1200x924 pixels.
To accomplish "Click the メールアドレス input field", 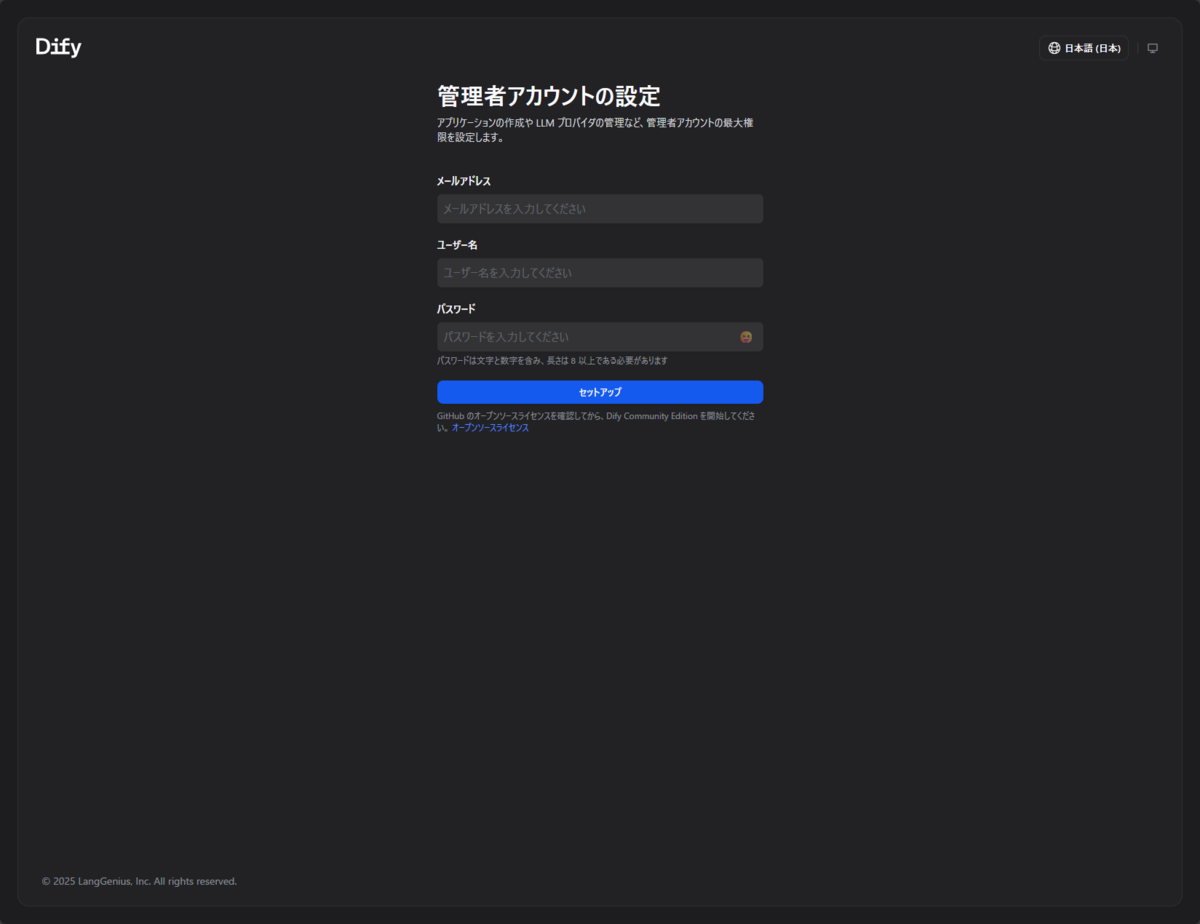I will (599, 208).
